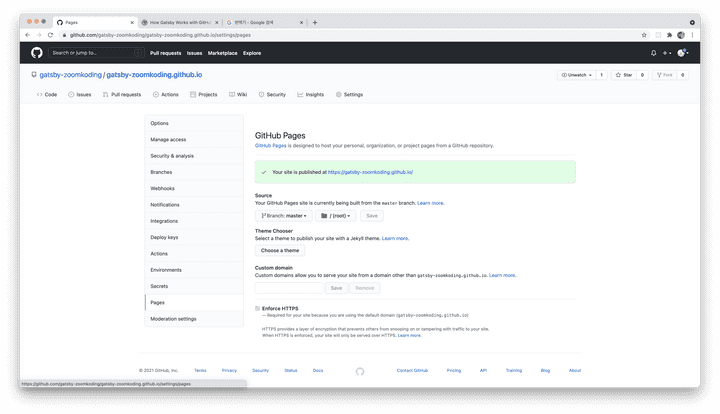Screen dimensions: 720x414
Task: Open the user avatar menu
Action: pos(683,53)
